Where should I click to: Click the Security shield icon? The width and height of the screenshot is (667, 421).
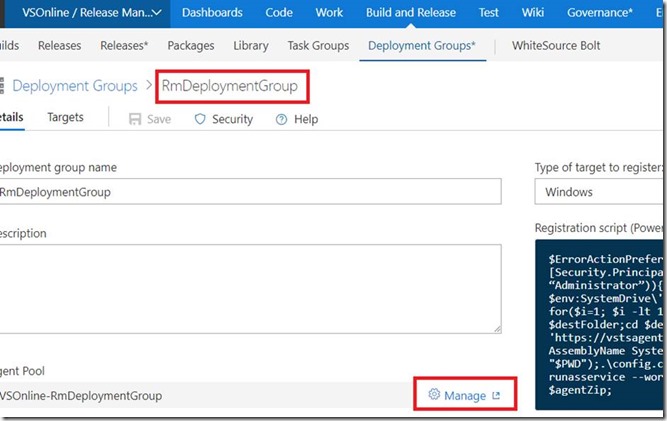click(x=200, y=119)
